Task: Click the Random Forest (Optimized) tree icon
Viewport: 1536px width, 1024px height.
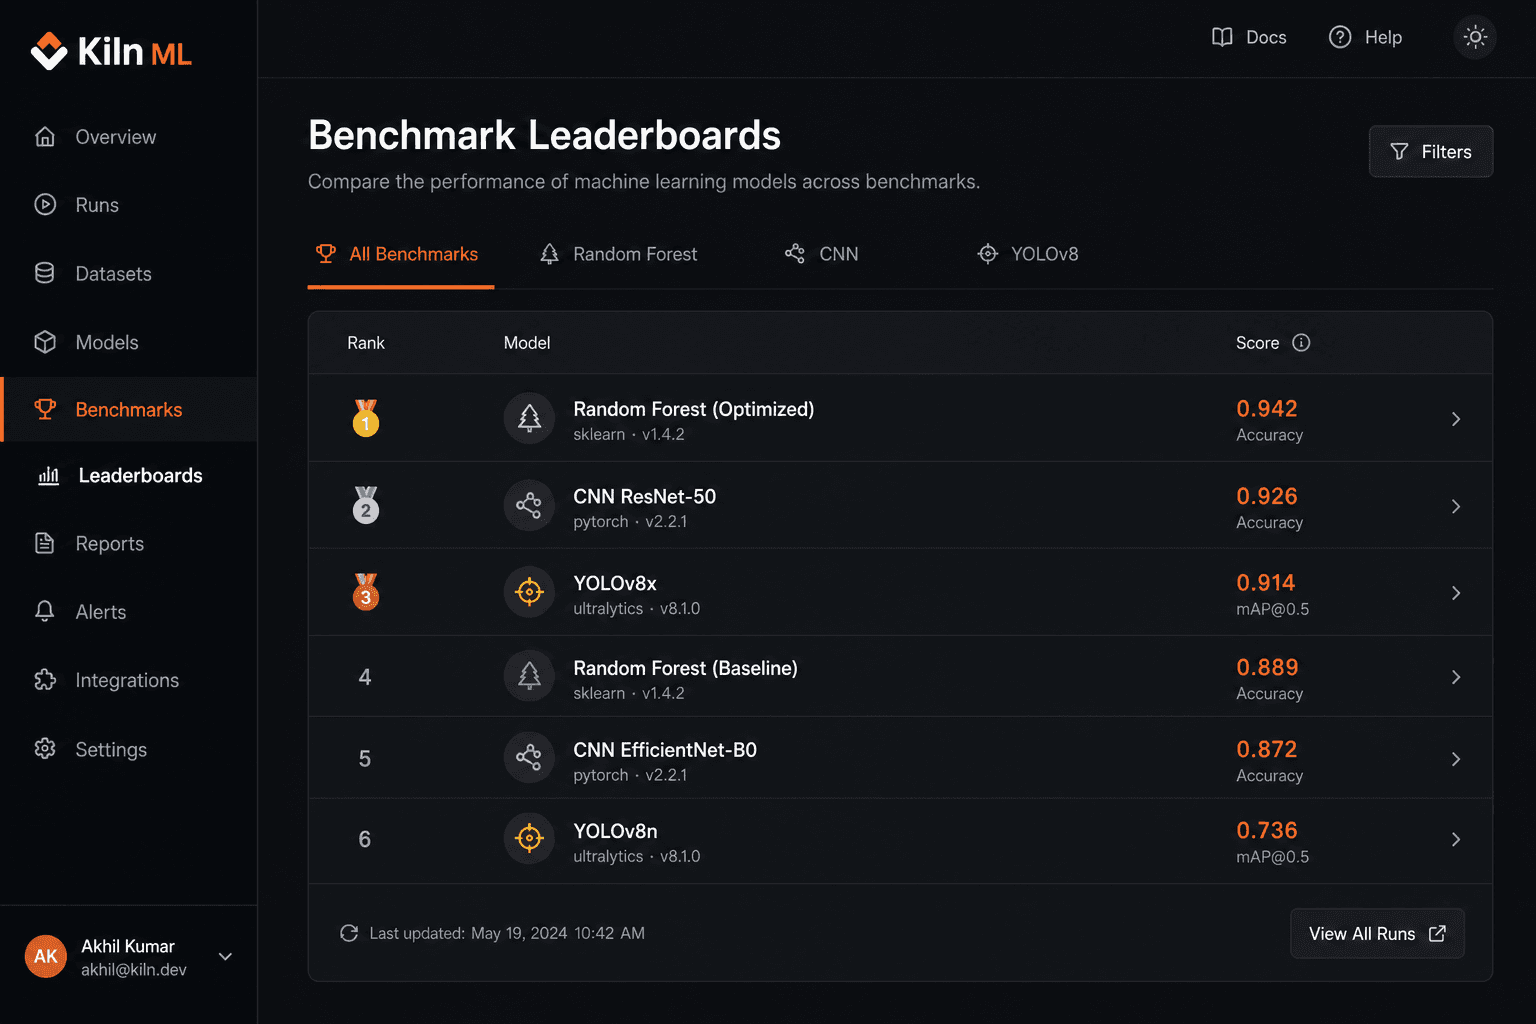Action: [529, 418]
